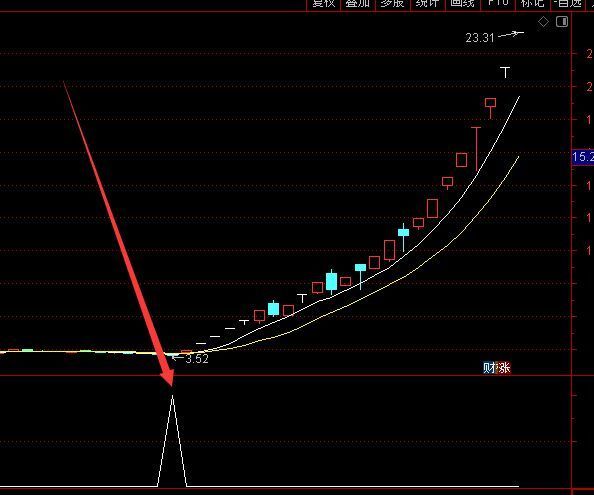Open the 统计 statistics toolbar item
The image size is (594, 495).
[x=427, y=3]
